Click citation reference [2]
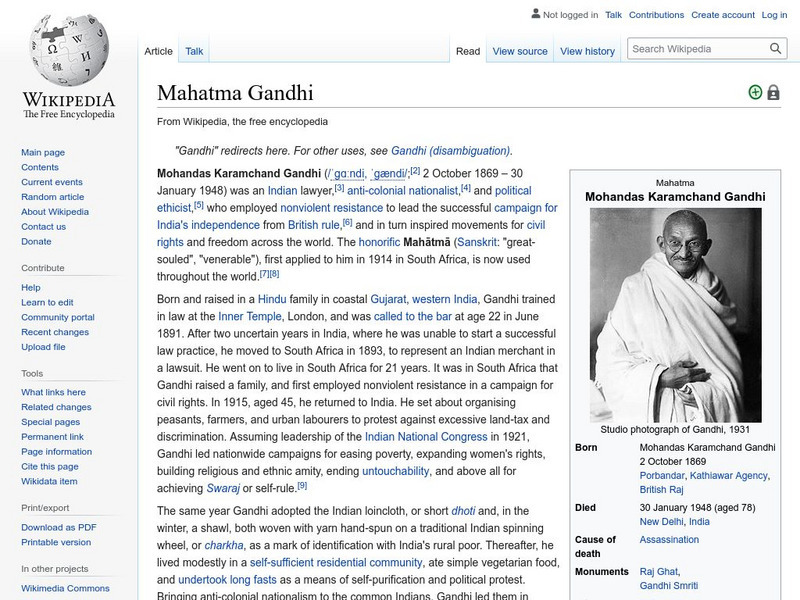 click(415, 170)
